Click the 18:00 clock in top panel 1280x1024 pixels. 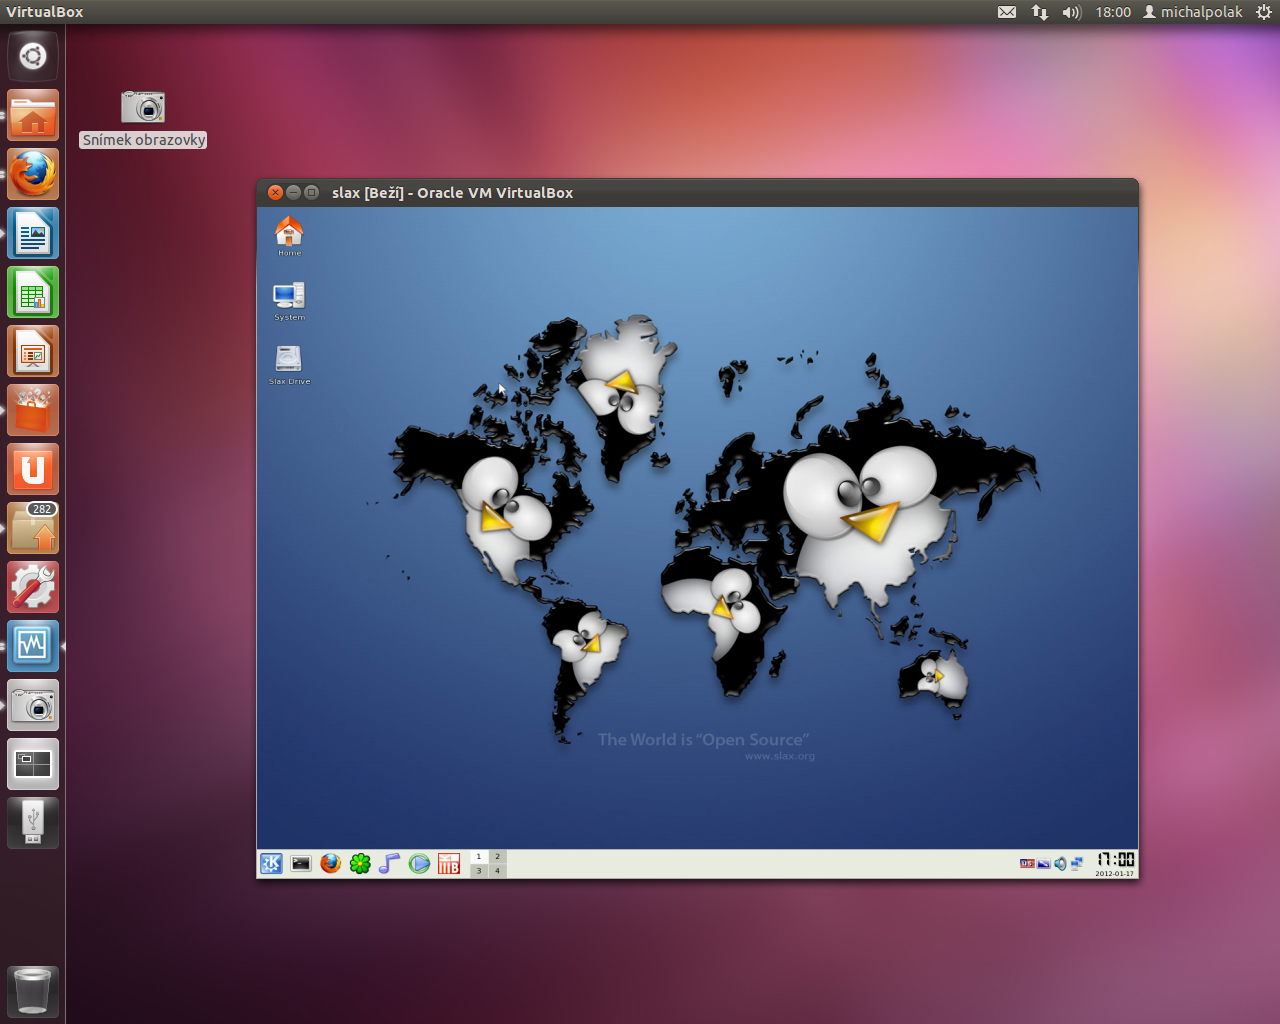tap(1113, 12)
